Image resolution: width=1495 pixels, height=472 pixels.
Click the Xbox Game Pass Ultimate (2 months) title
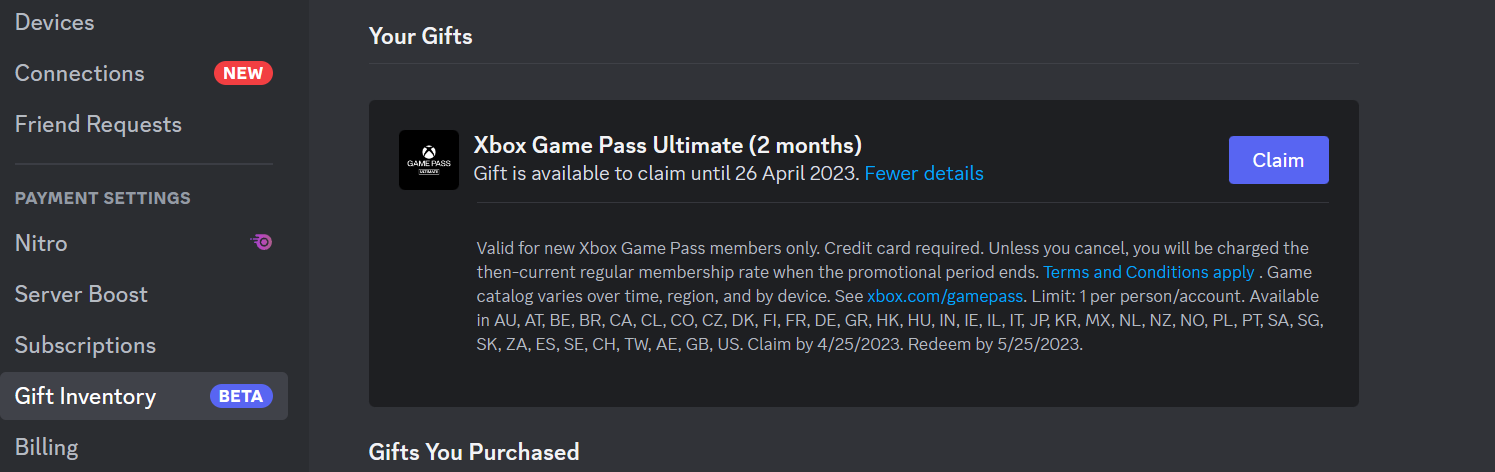pyautogui.click(x=667, y=145)
